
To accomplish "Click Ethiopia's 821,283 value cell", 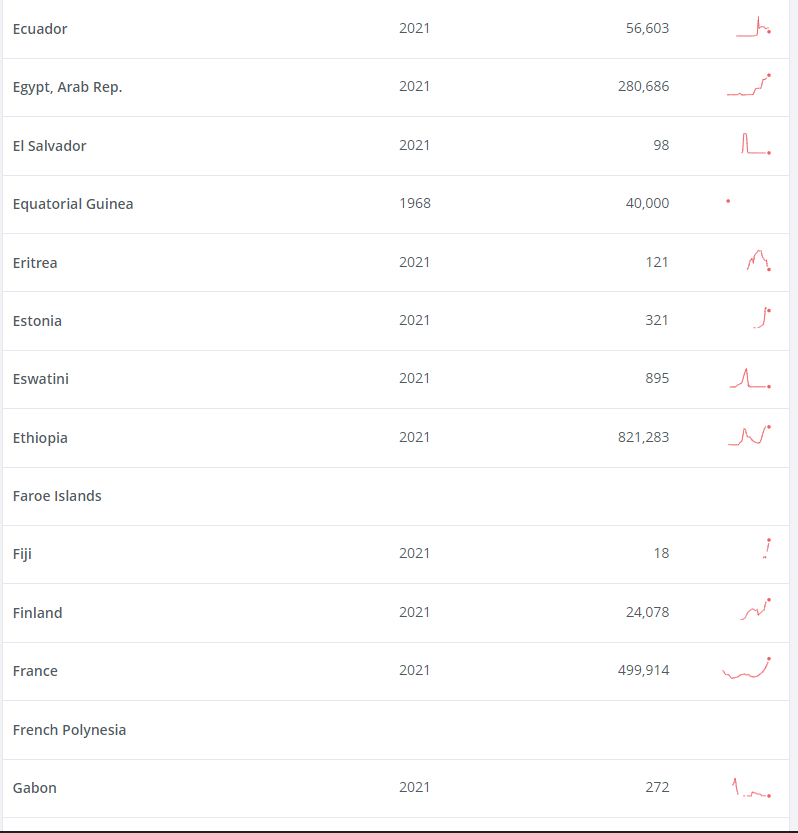I will (643, 437).
